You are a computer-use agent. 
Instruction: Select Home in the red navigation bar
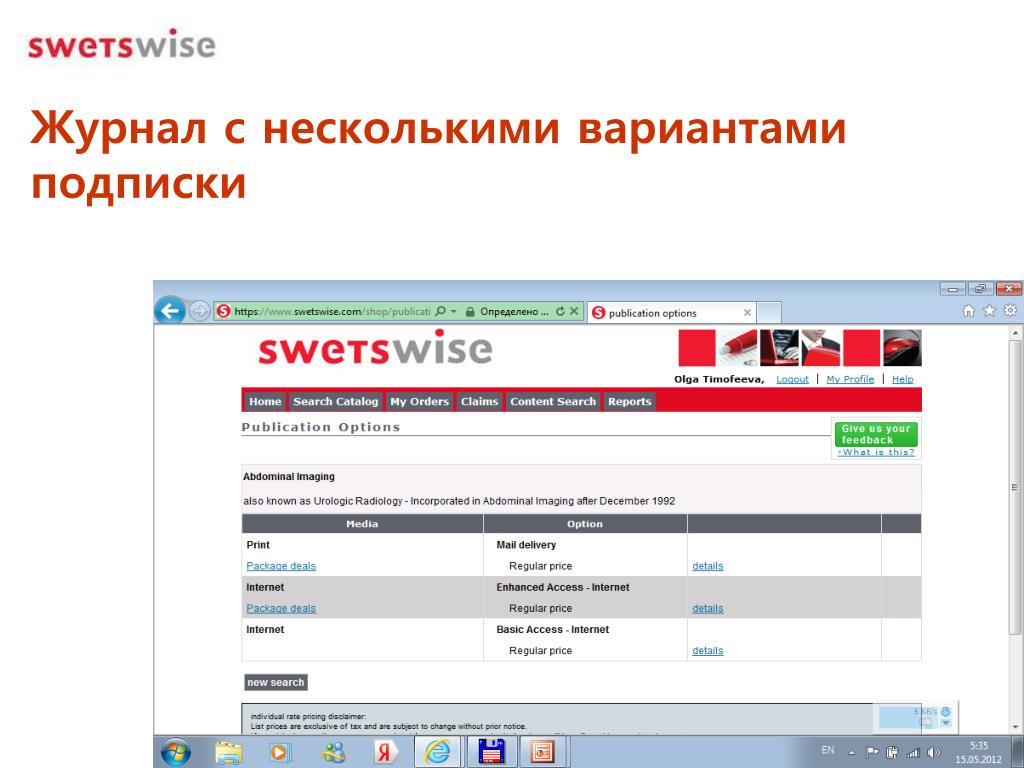pos(264,402)
